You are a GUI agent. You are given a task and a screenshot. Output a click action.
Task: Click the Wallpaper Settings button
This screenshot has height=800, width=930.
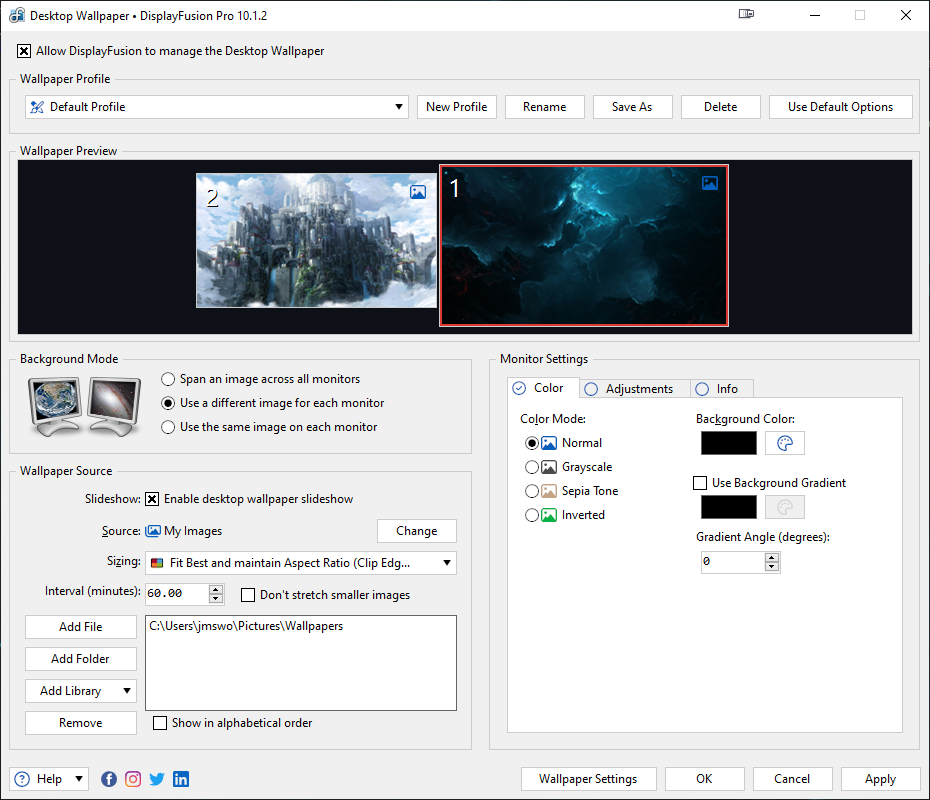coord(588,779)
